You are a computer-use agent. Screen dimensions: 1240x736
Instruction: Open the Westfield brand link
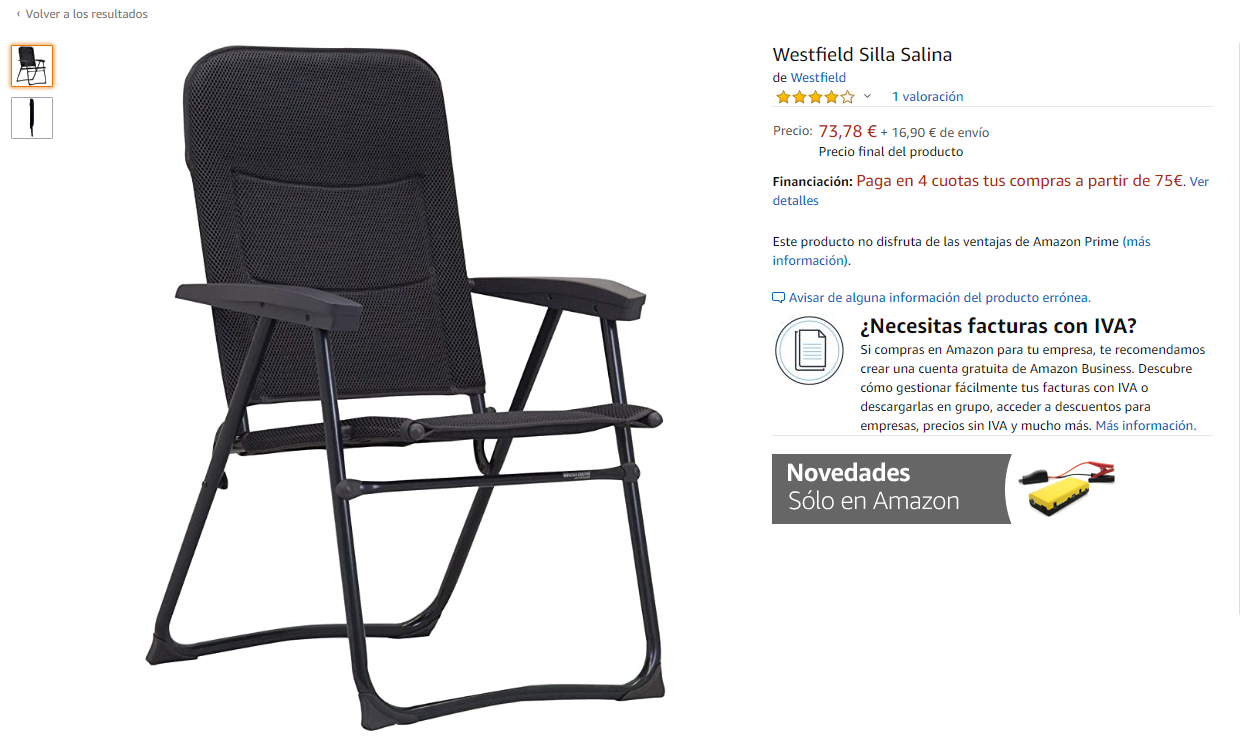818,77
